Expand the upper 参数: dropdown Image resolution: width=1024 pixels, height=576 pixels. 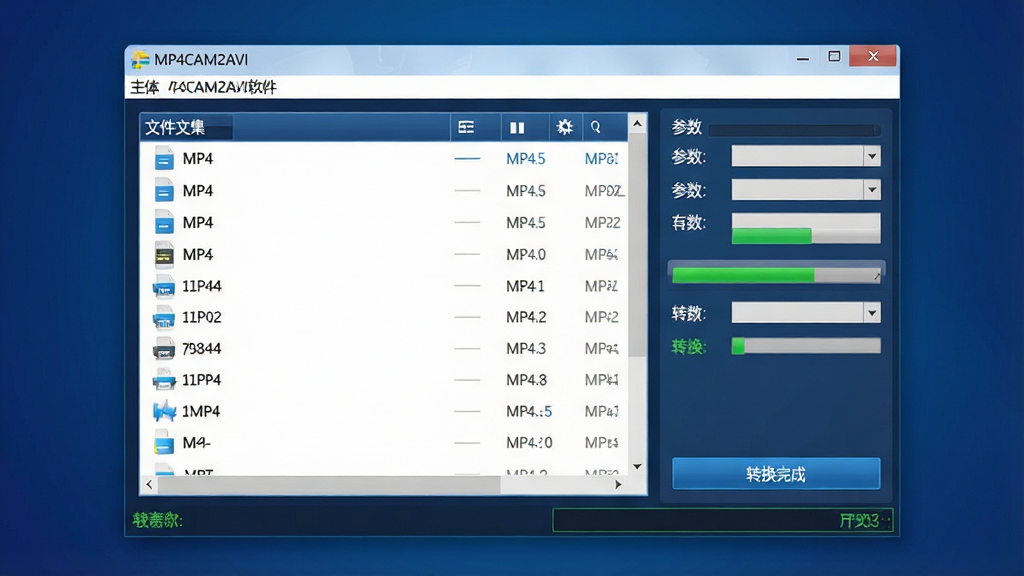pyautogui.click(x=872, y=156)
